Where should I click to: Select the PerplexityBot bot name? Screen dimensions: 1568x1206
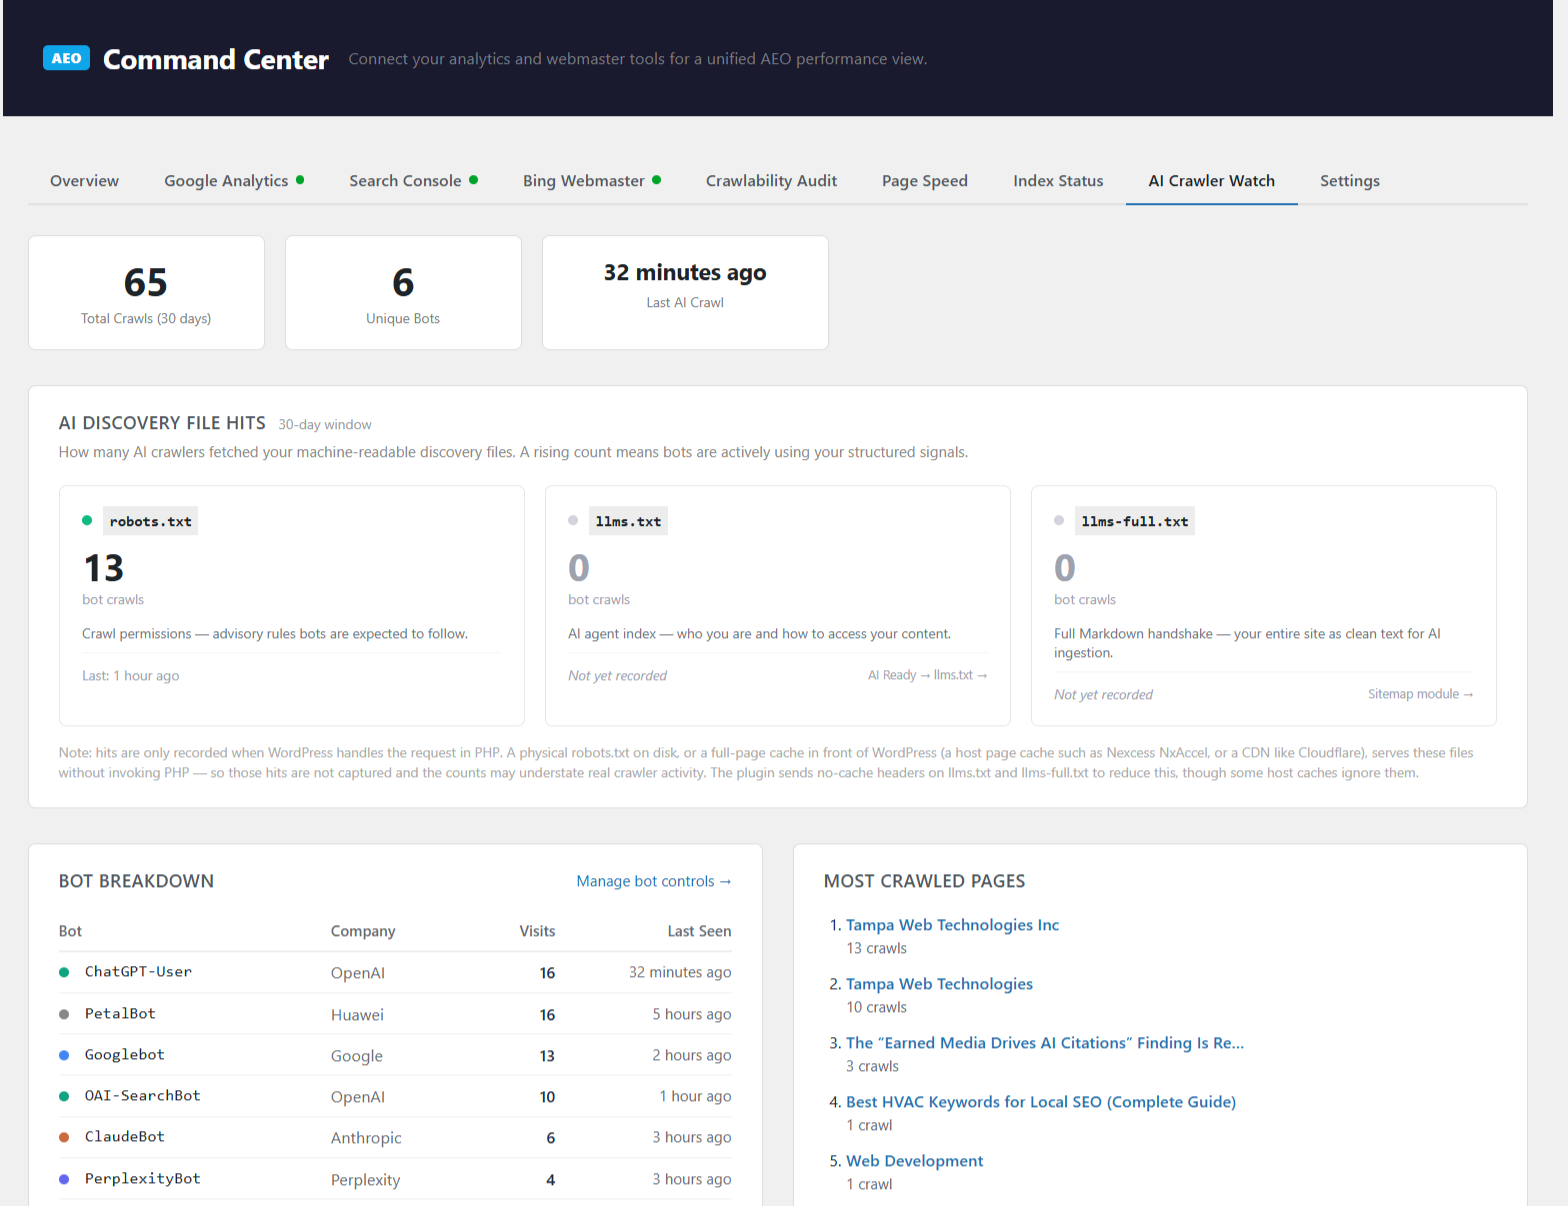pos(143,1179)
